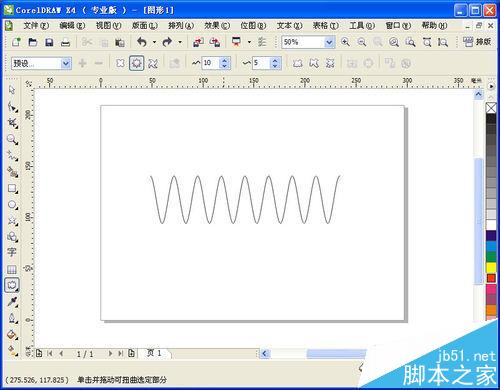Open the 效果(C) menu

[x=217, y=25]
